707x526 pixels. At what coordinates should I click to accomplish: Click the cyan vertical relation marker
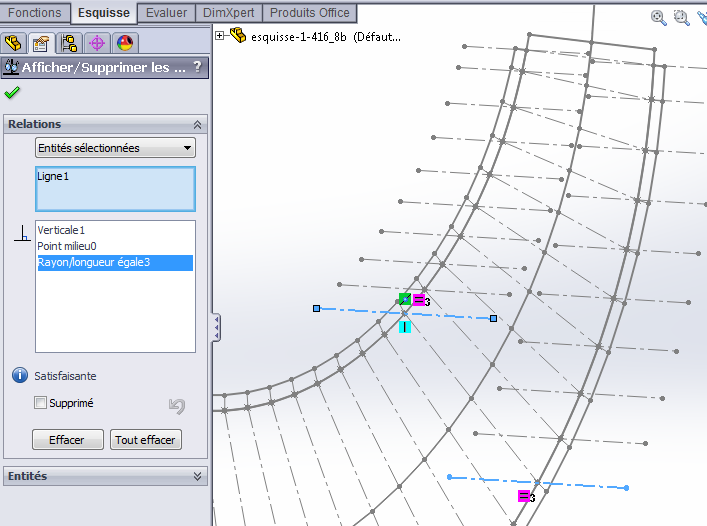[x=405, y=327]
